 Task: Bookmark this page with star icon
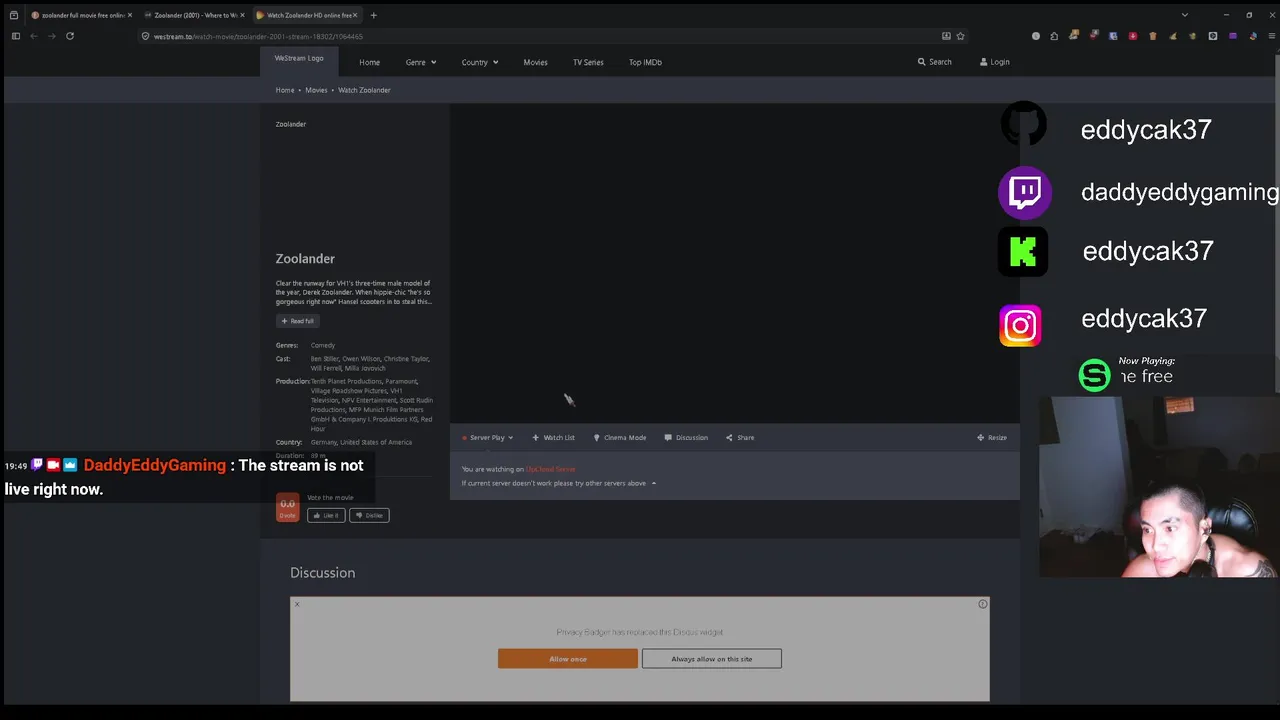coord(961,36)
